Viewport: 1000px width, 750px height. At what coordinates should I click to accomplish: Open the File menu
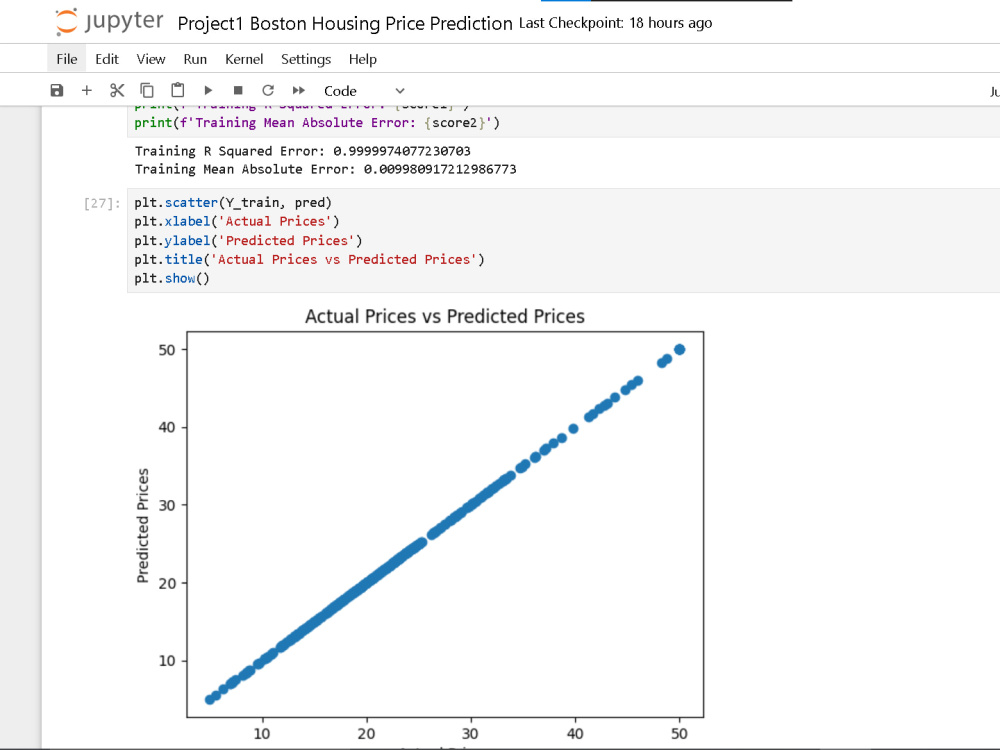pyautogui.click(x=66, y=59)
